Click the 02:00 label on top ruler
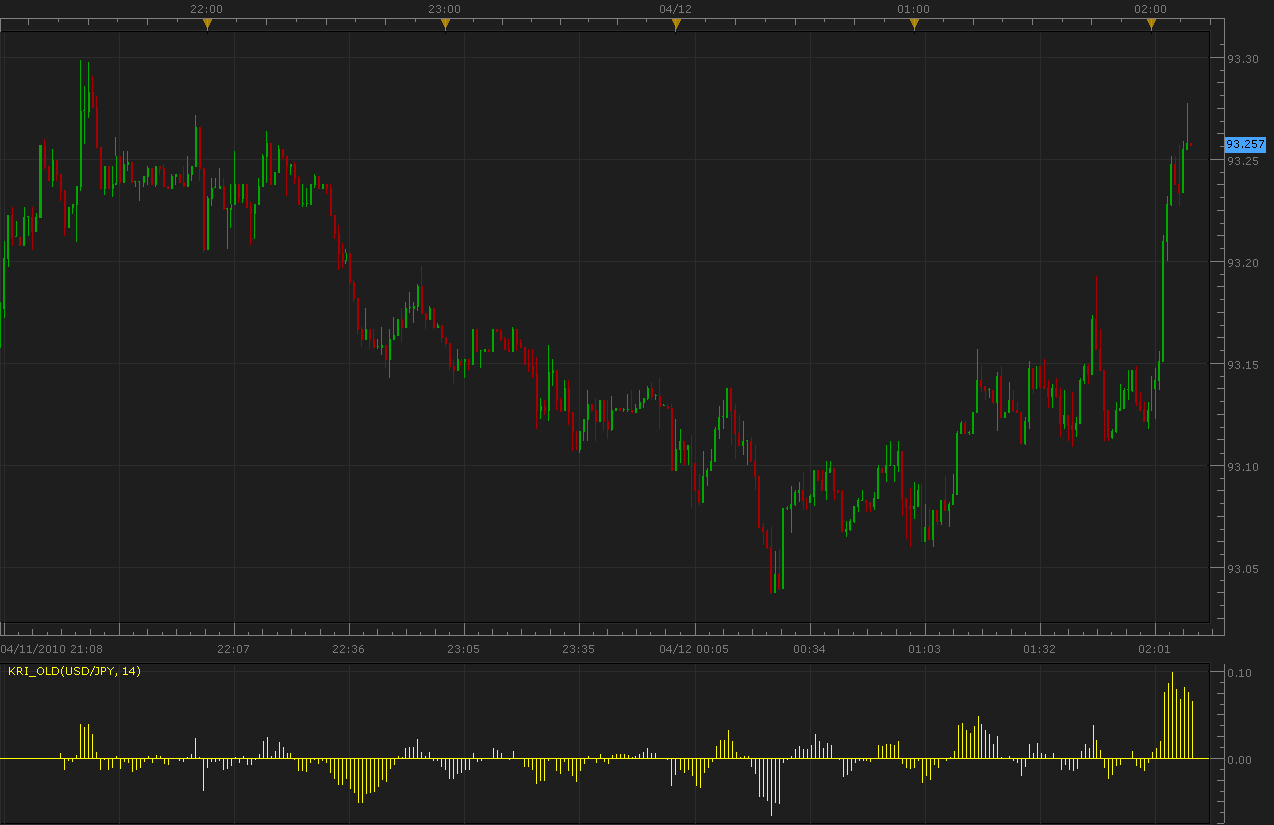This screenshot has height=825, width=1274. pyautogui.click(x=1151, y=9)
